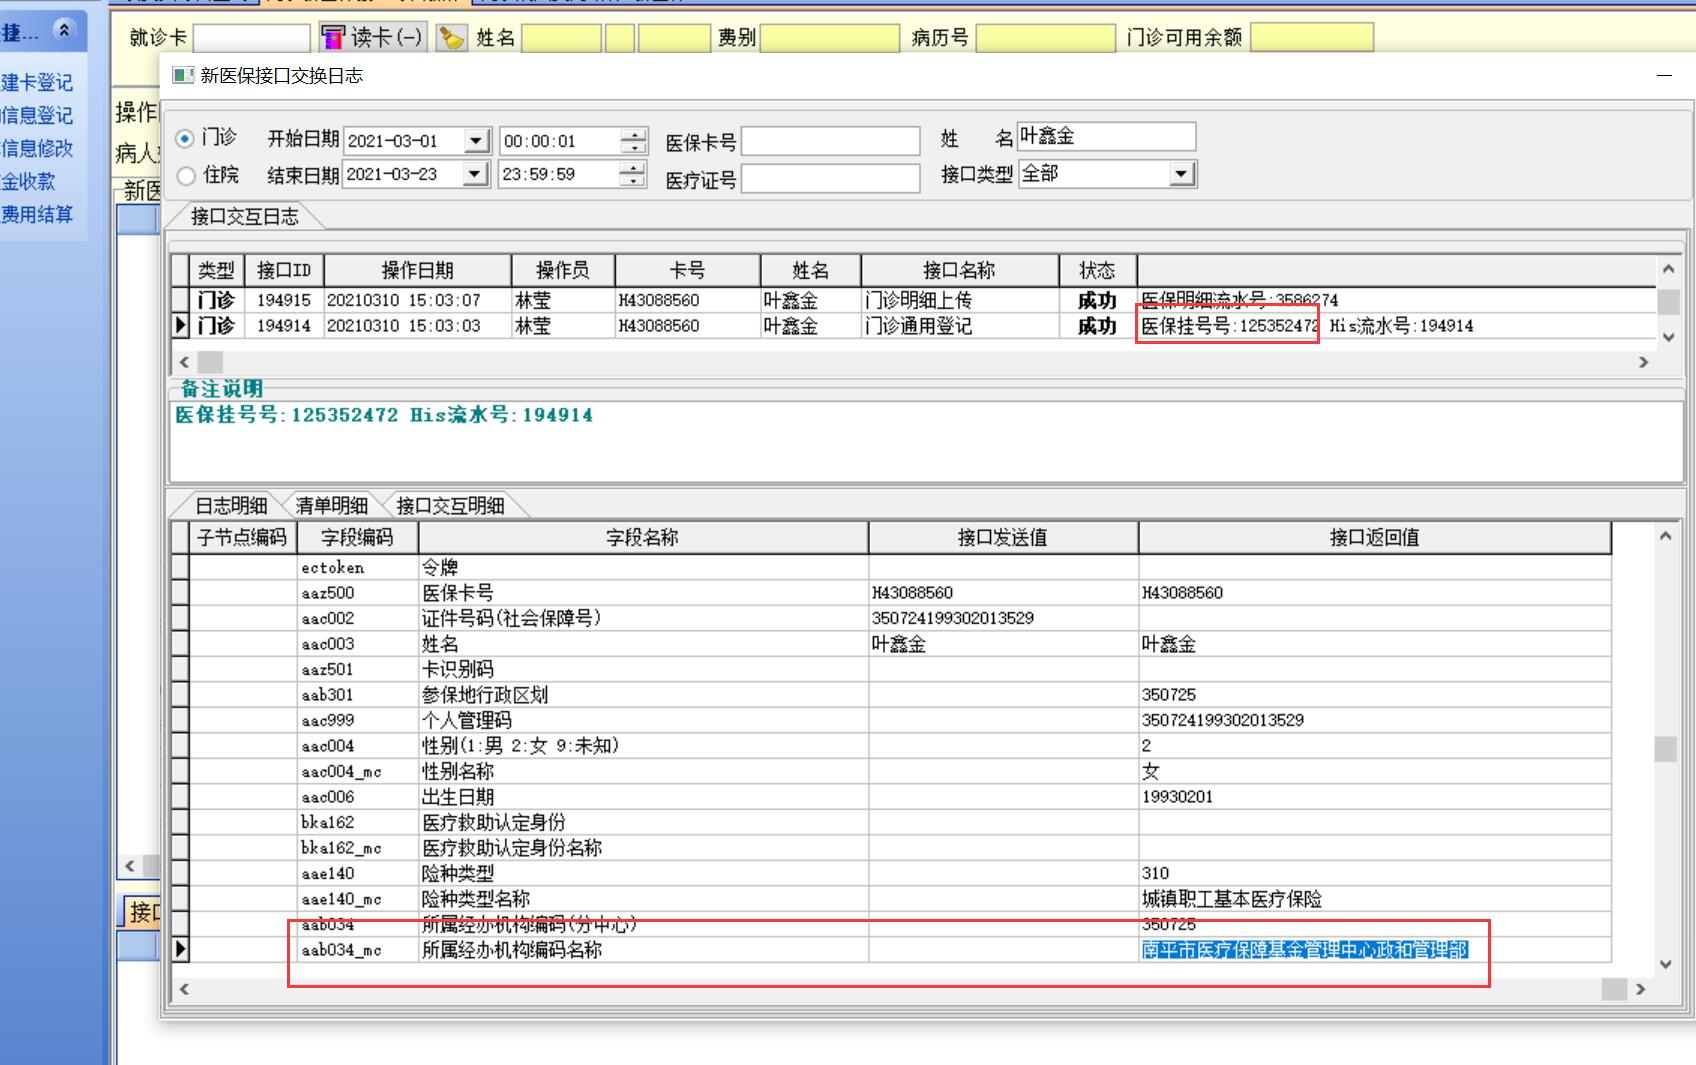Click the 字段名称 column header
Image resolution: width=1696 pixels, height=1065 pixels.
pos(643,538)
